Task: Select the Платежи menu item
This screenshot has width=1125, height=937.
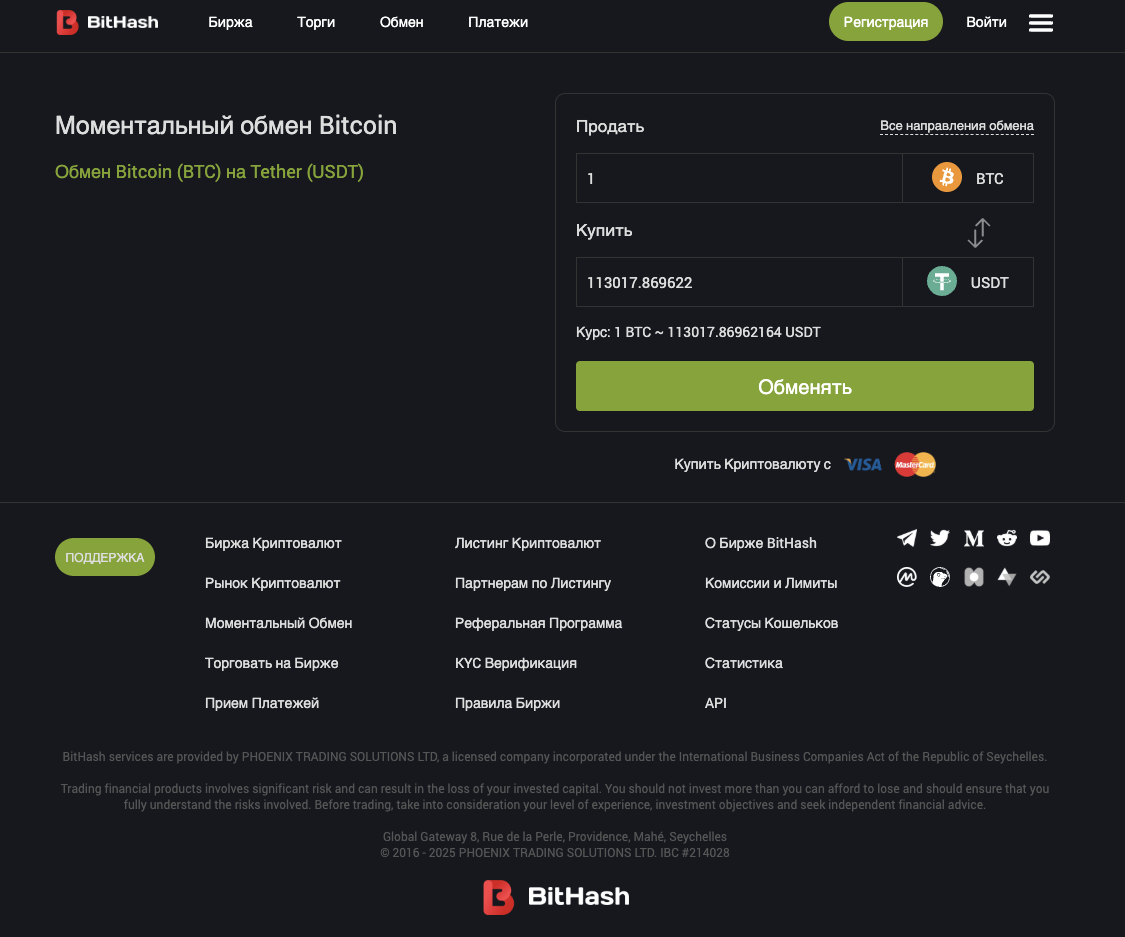Action: 498,22
